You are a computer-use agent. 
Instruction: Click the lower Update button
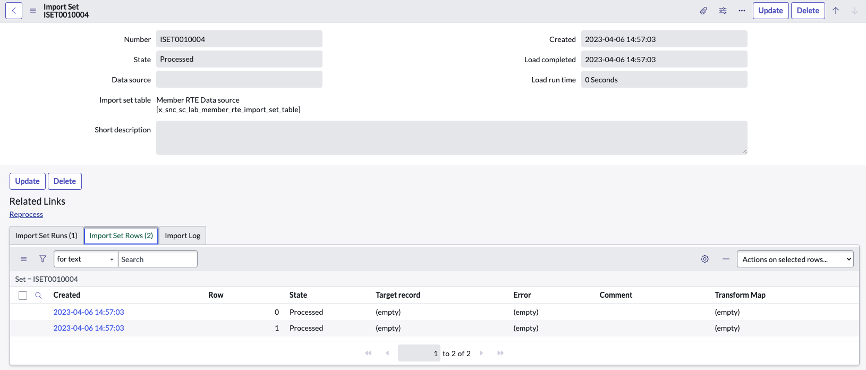point(27,181)
